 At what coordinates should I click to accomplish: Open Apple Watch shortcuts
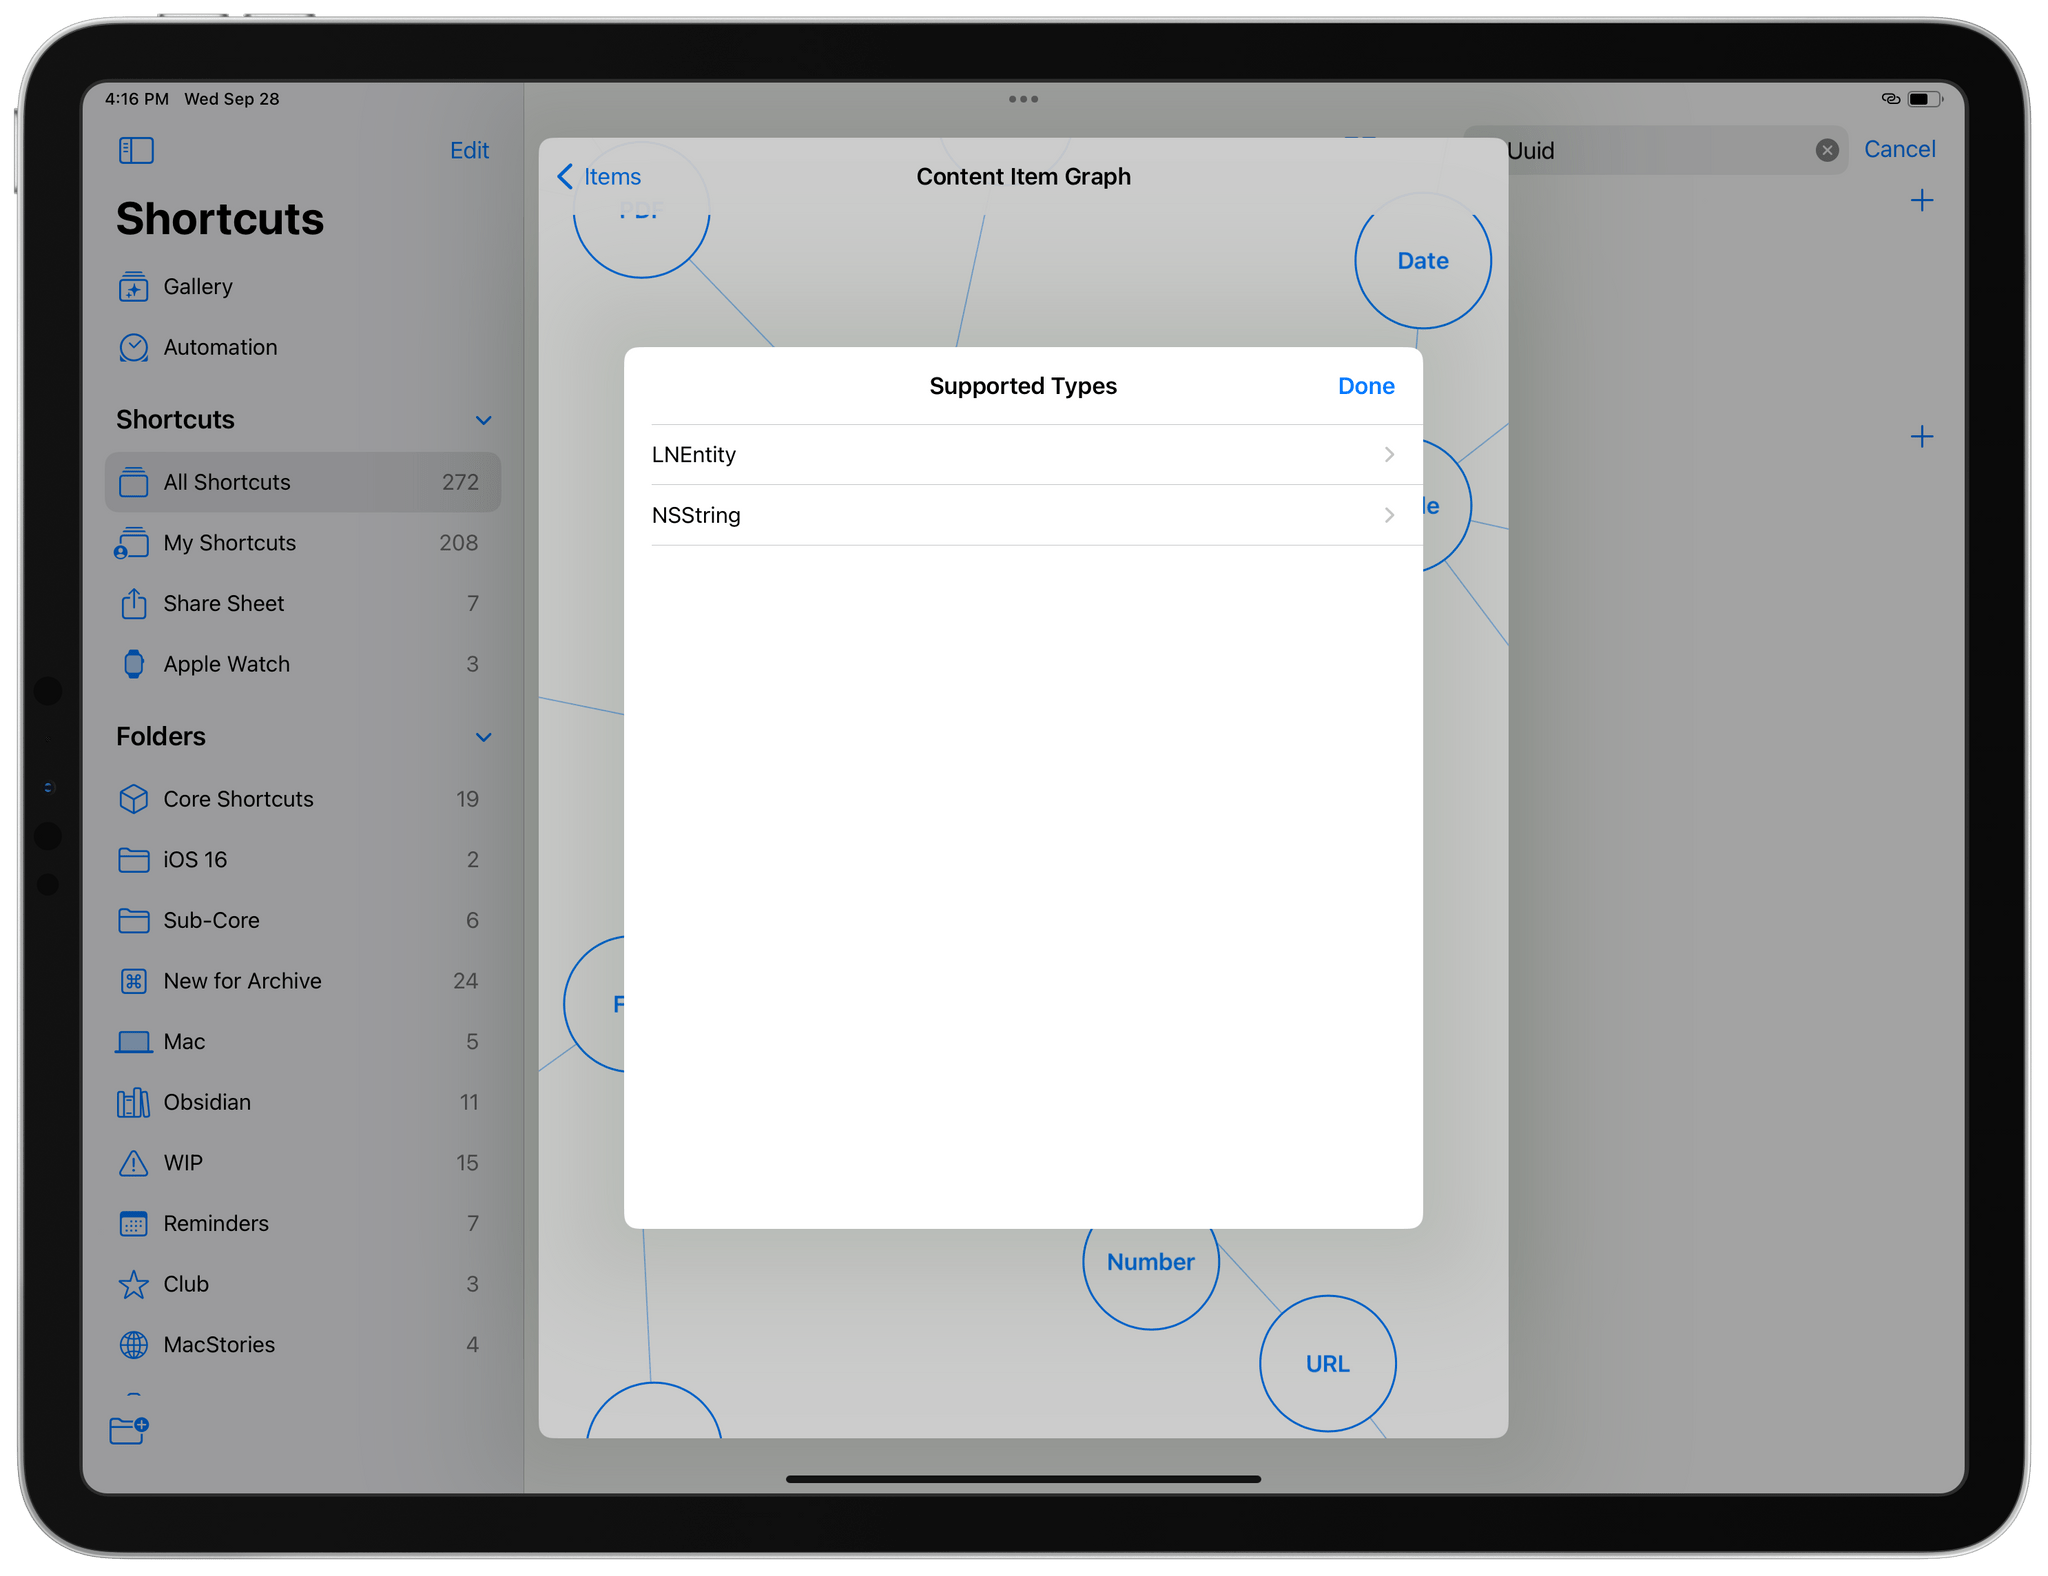pos(302,664)
